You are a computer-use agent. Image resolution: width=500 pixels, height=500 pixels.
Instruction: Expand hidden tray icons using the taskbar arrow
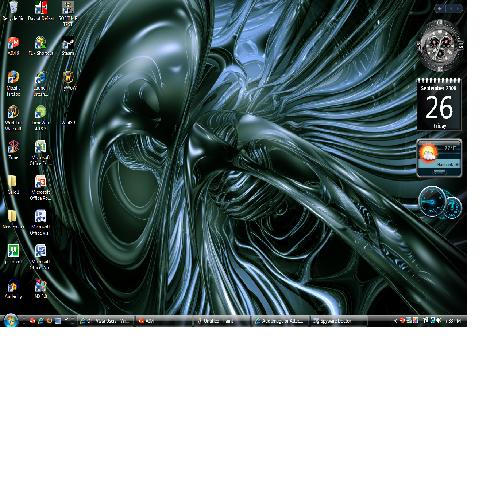coord(395,321)
